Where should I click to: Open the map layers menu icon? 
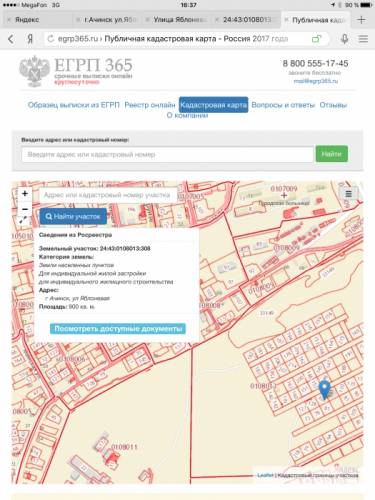point(348,194)
